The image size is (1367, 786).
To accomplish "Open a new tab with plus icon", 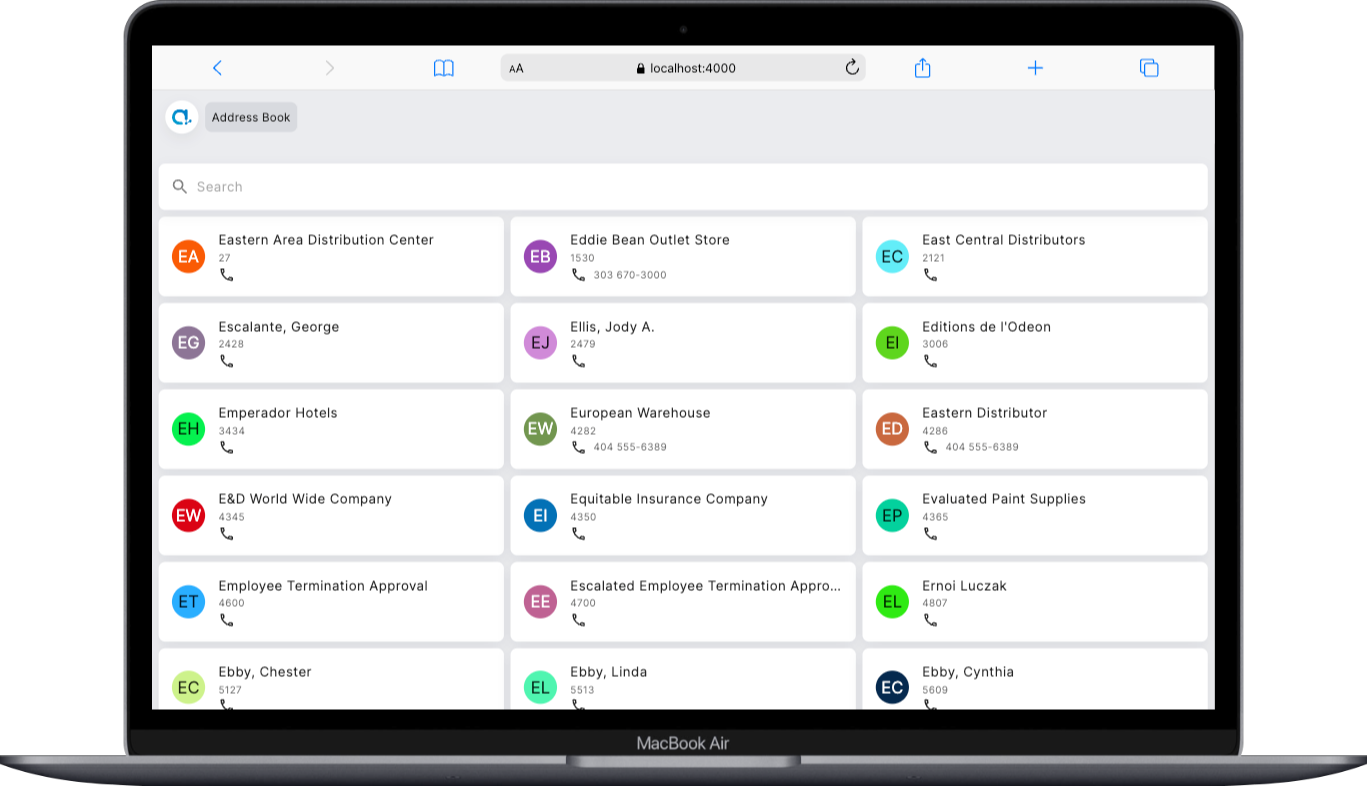I will (1035, 68).
